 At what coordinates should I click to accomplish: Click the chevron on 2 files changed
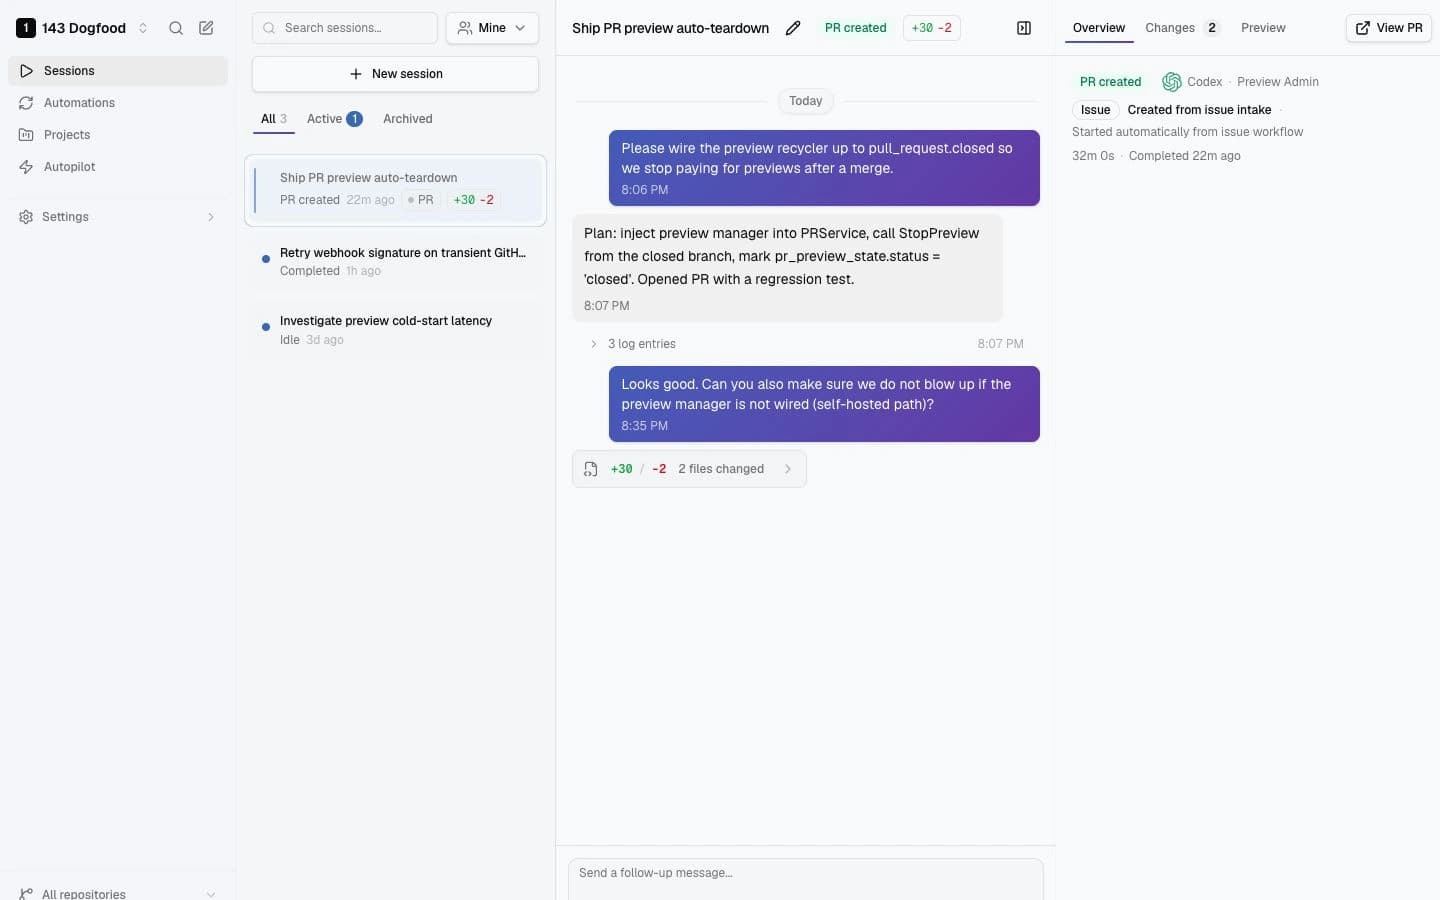pyautogui.click(x=788, y=469)
